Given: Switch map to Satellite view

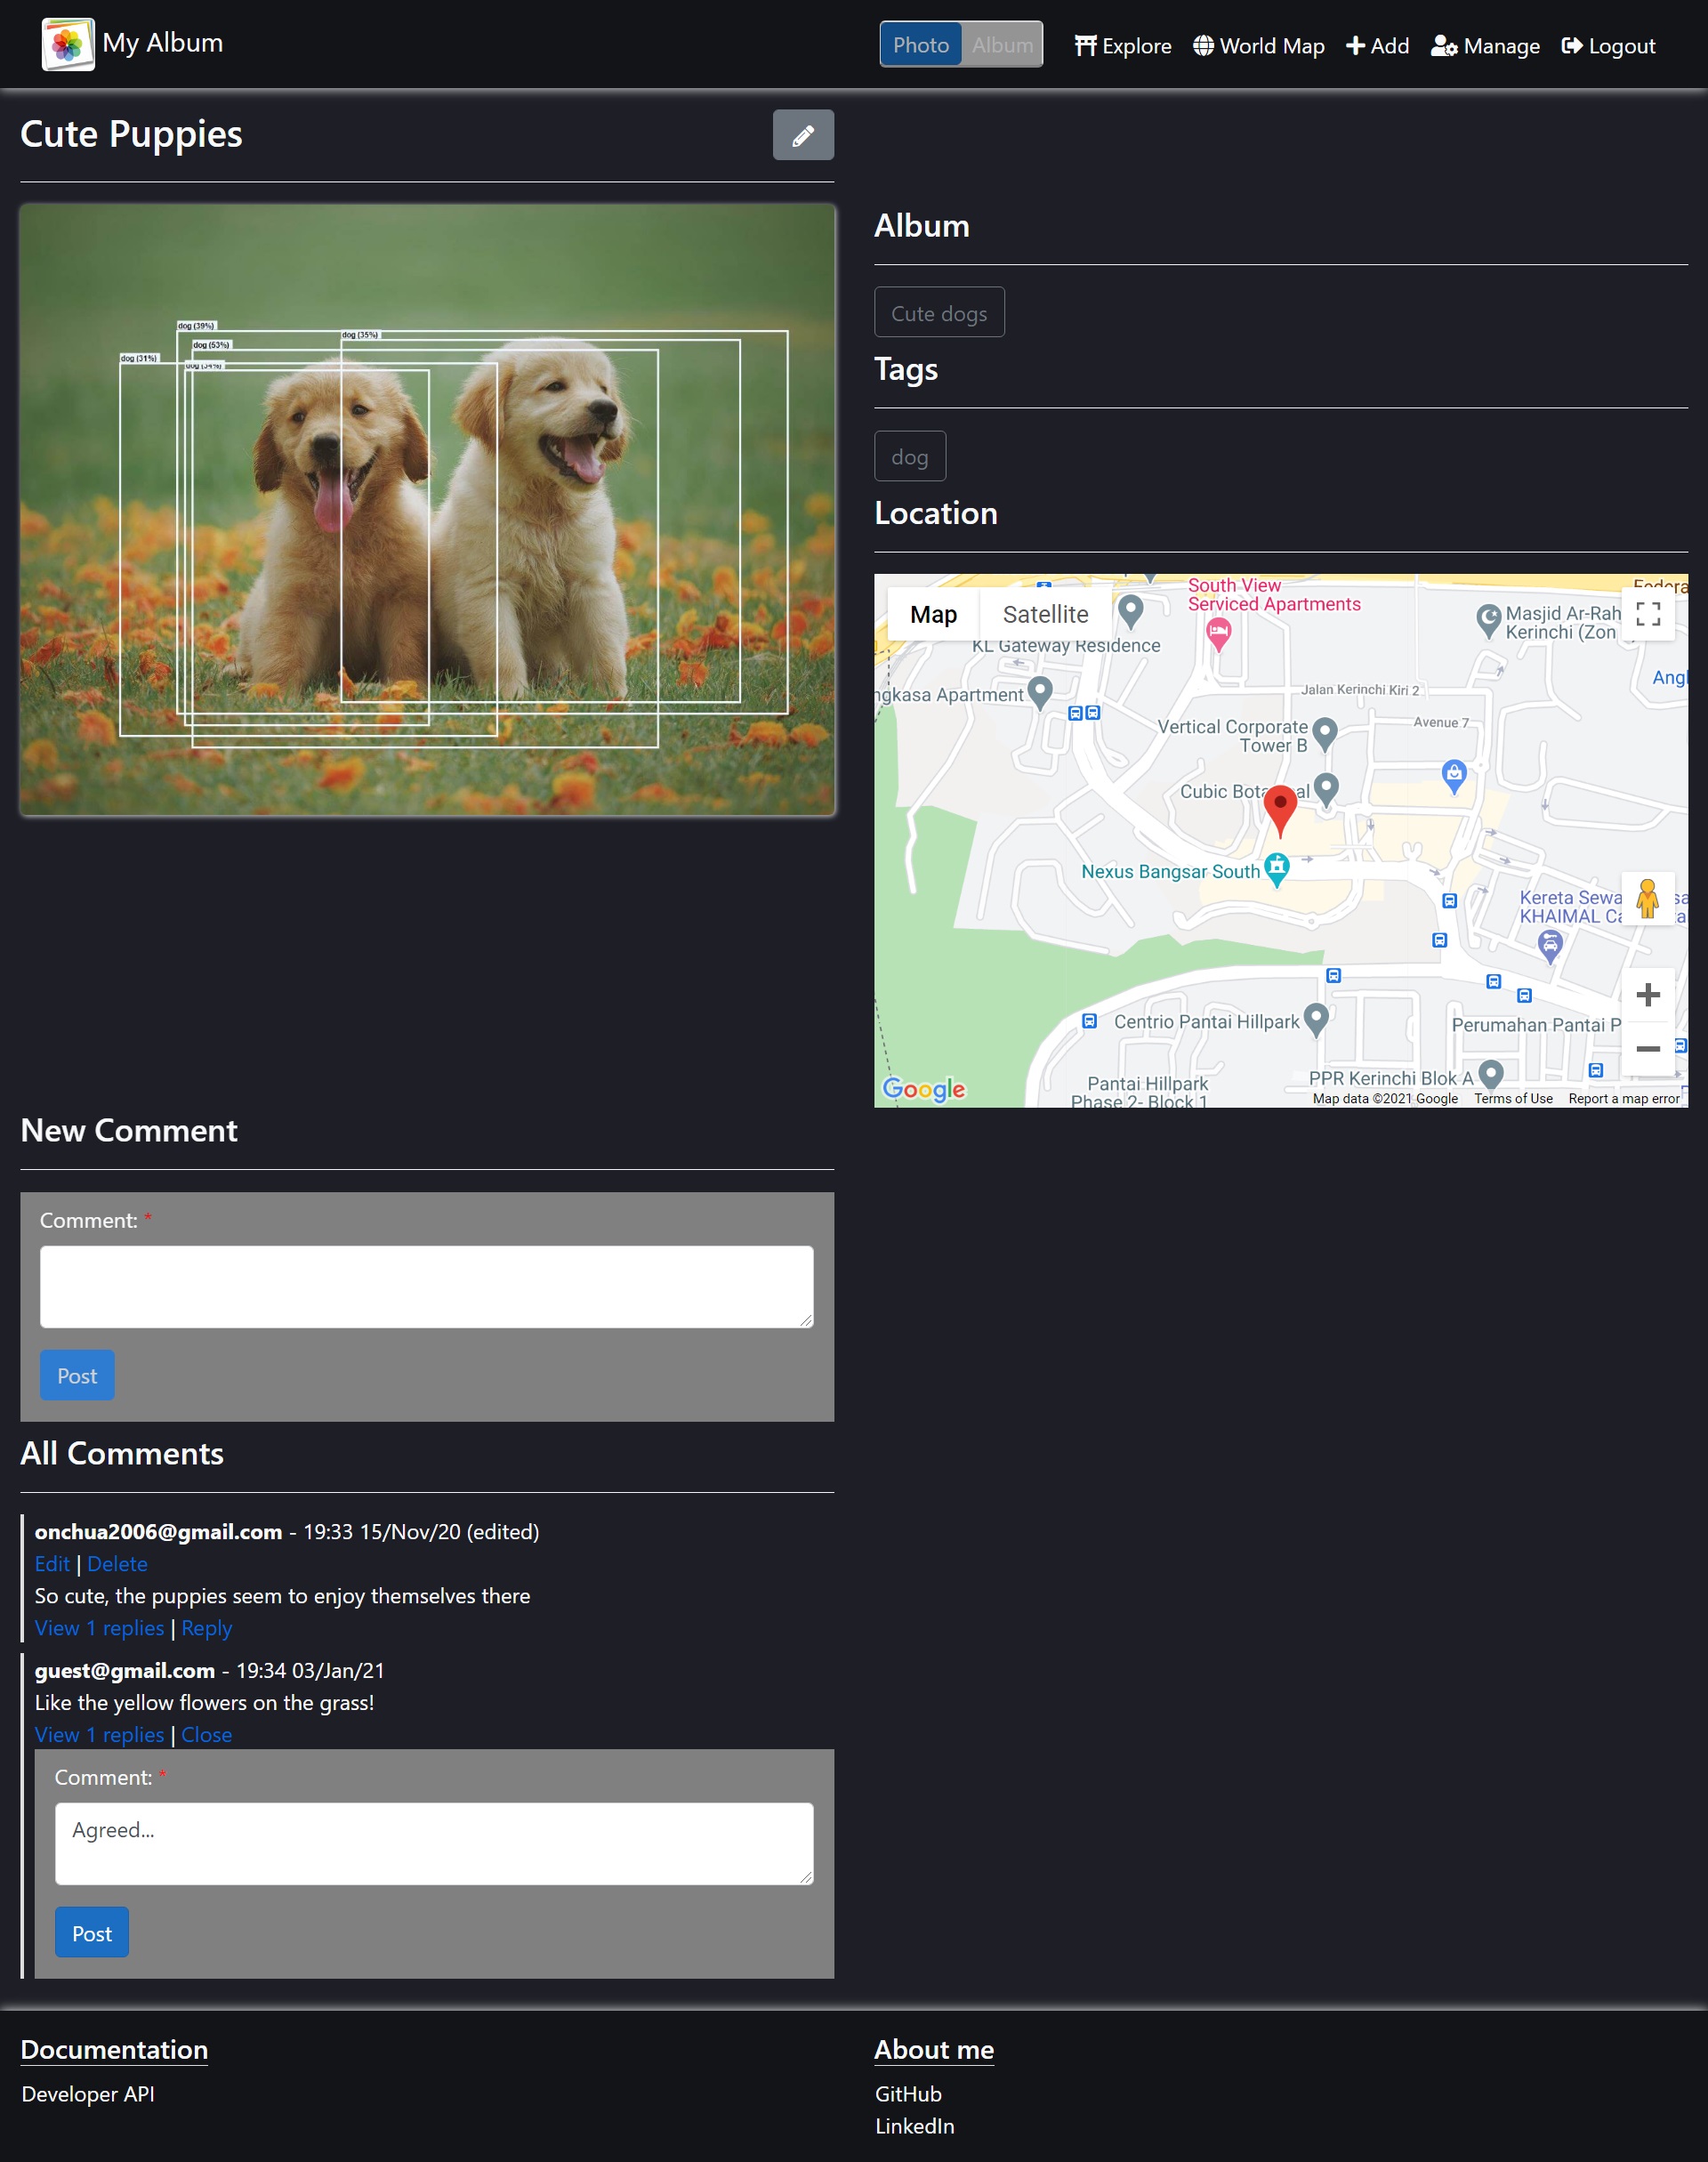Looking at the screenshot, I should [1045, 614].
